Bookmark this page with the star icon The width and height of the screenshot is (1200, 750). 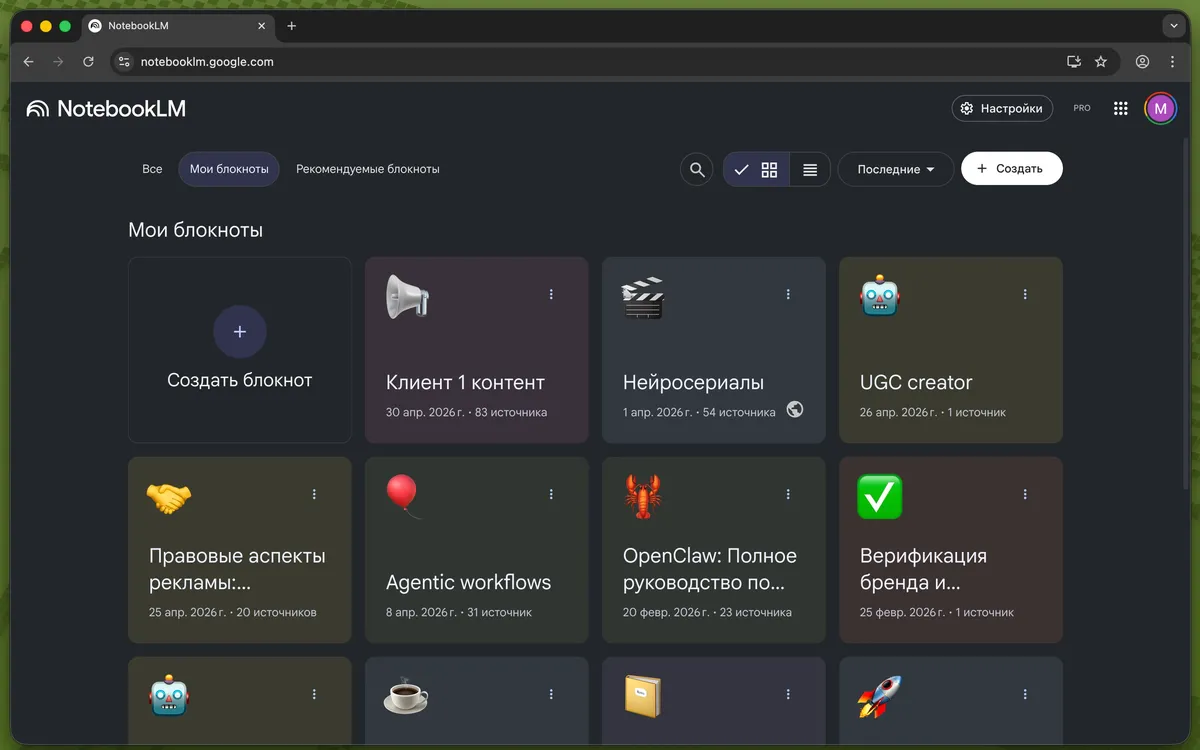coord(1101,61)
